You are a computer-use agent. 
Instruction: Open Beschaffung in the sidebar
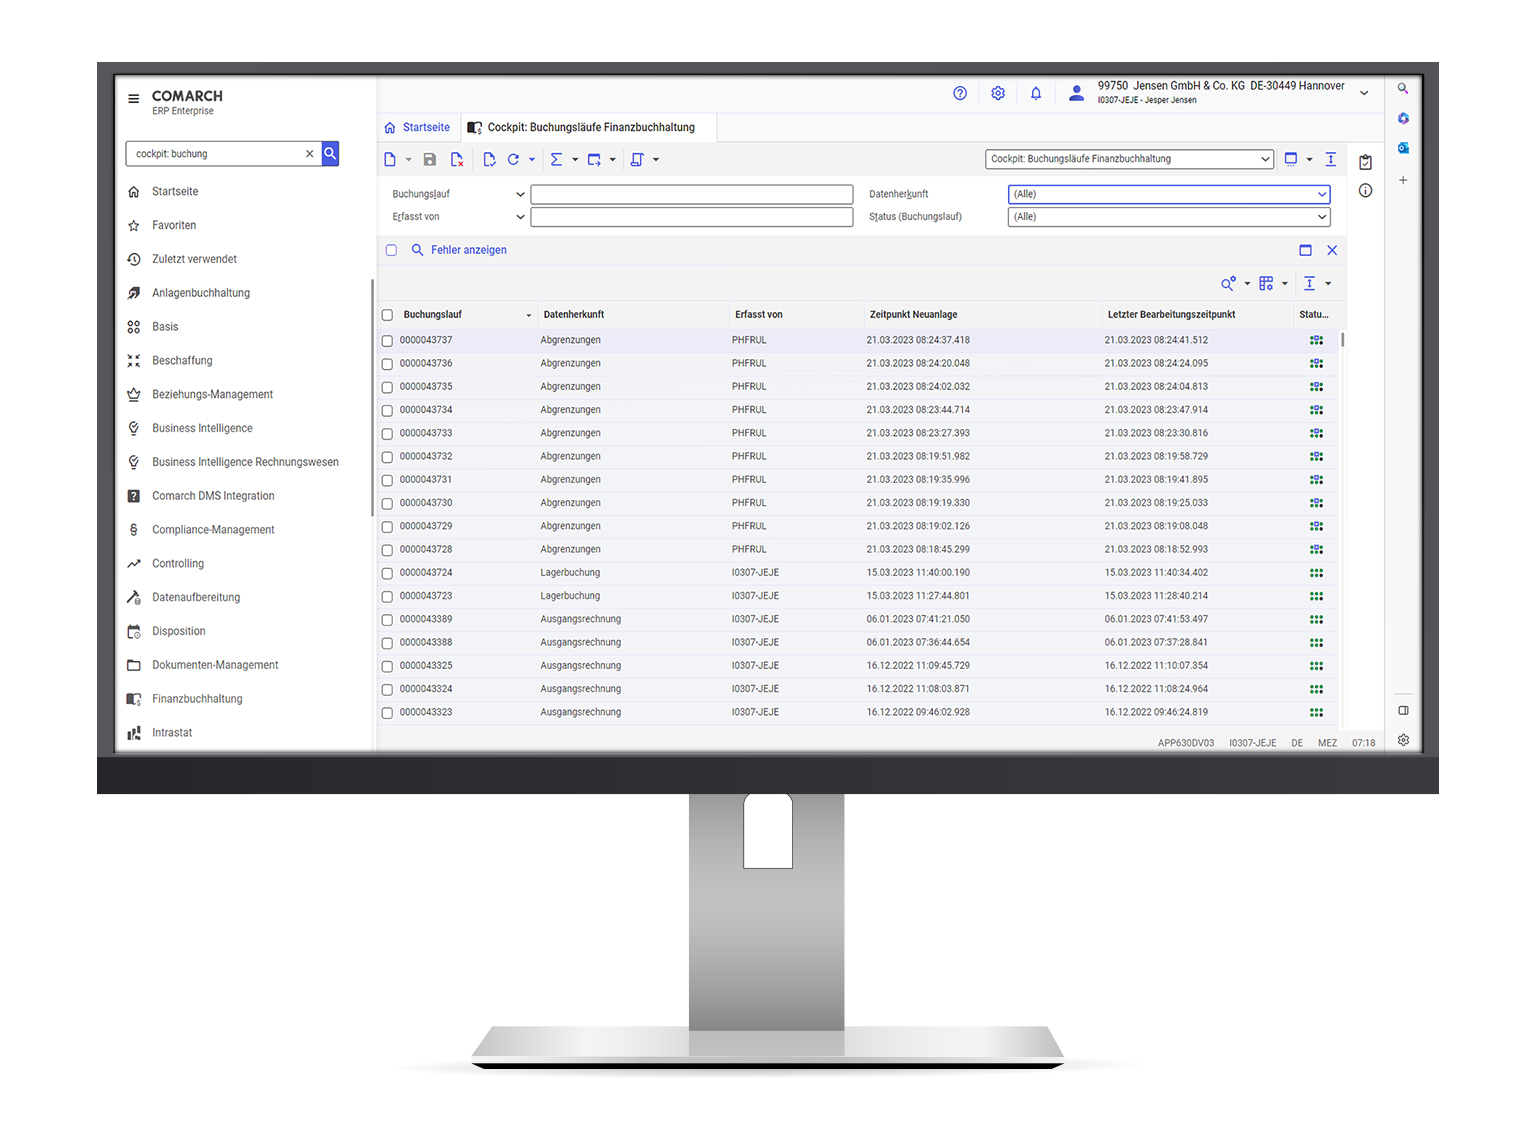[182, 361]
